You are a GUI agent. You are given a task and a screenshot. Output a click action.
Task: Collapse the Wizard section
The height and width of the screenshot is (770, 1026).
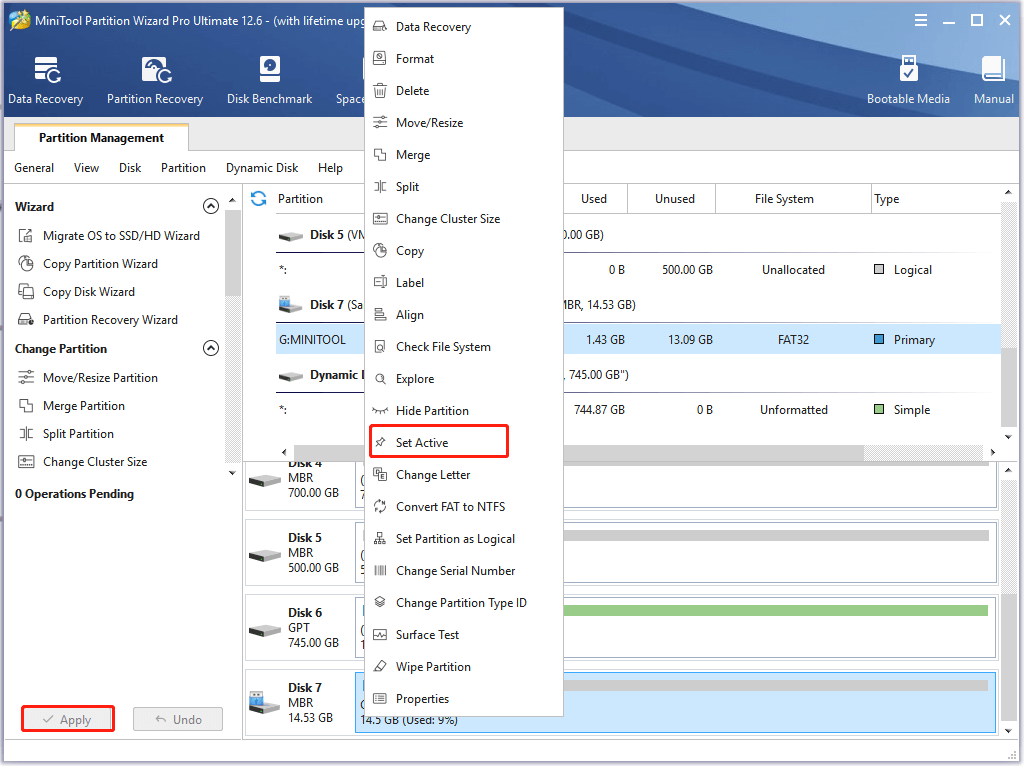coord(211,207)
